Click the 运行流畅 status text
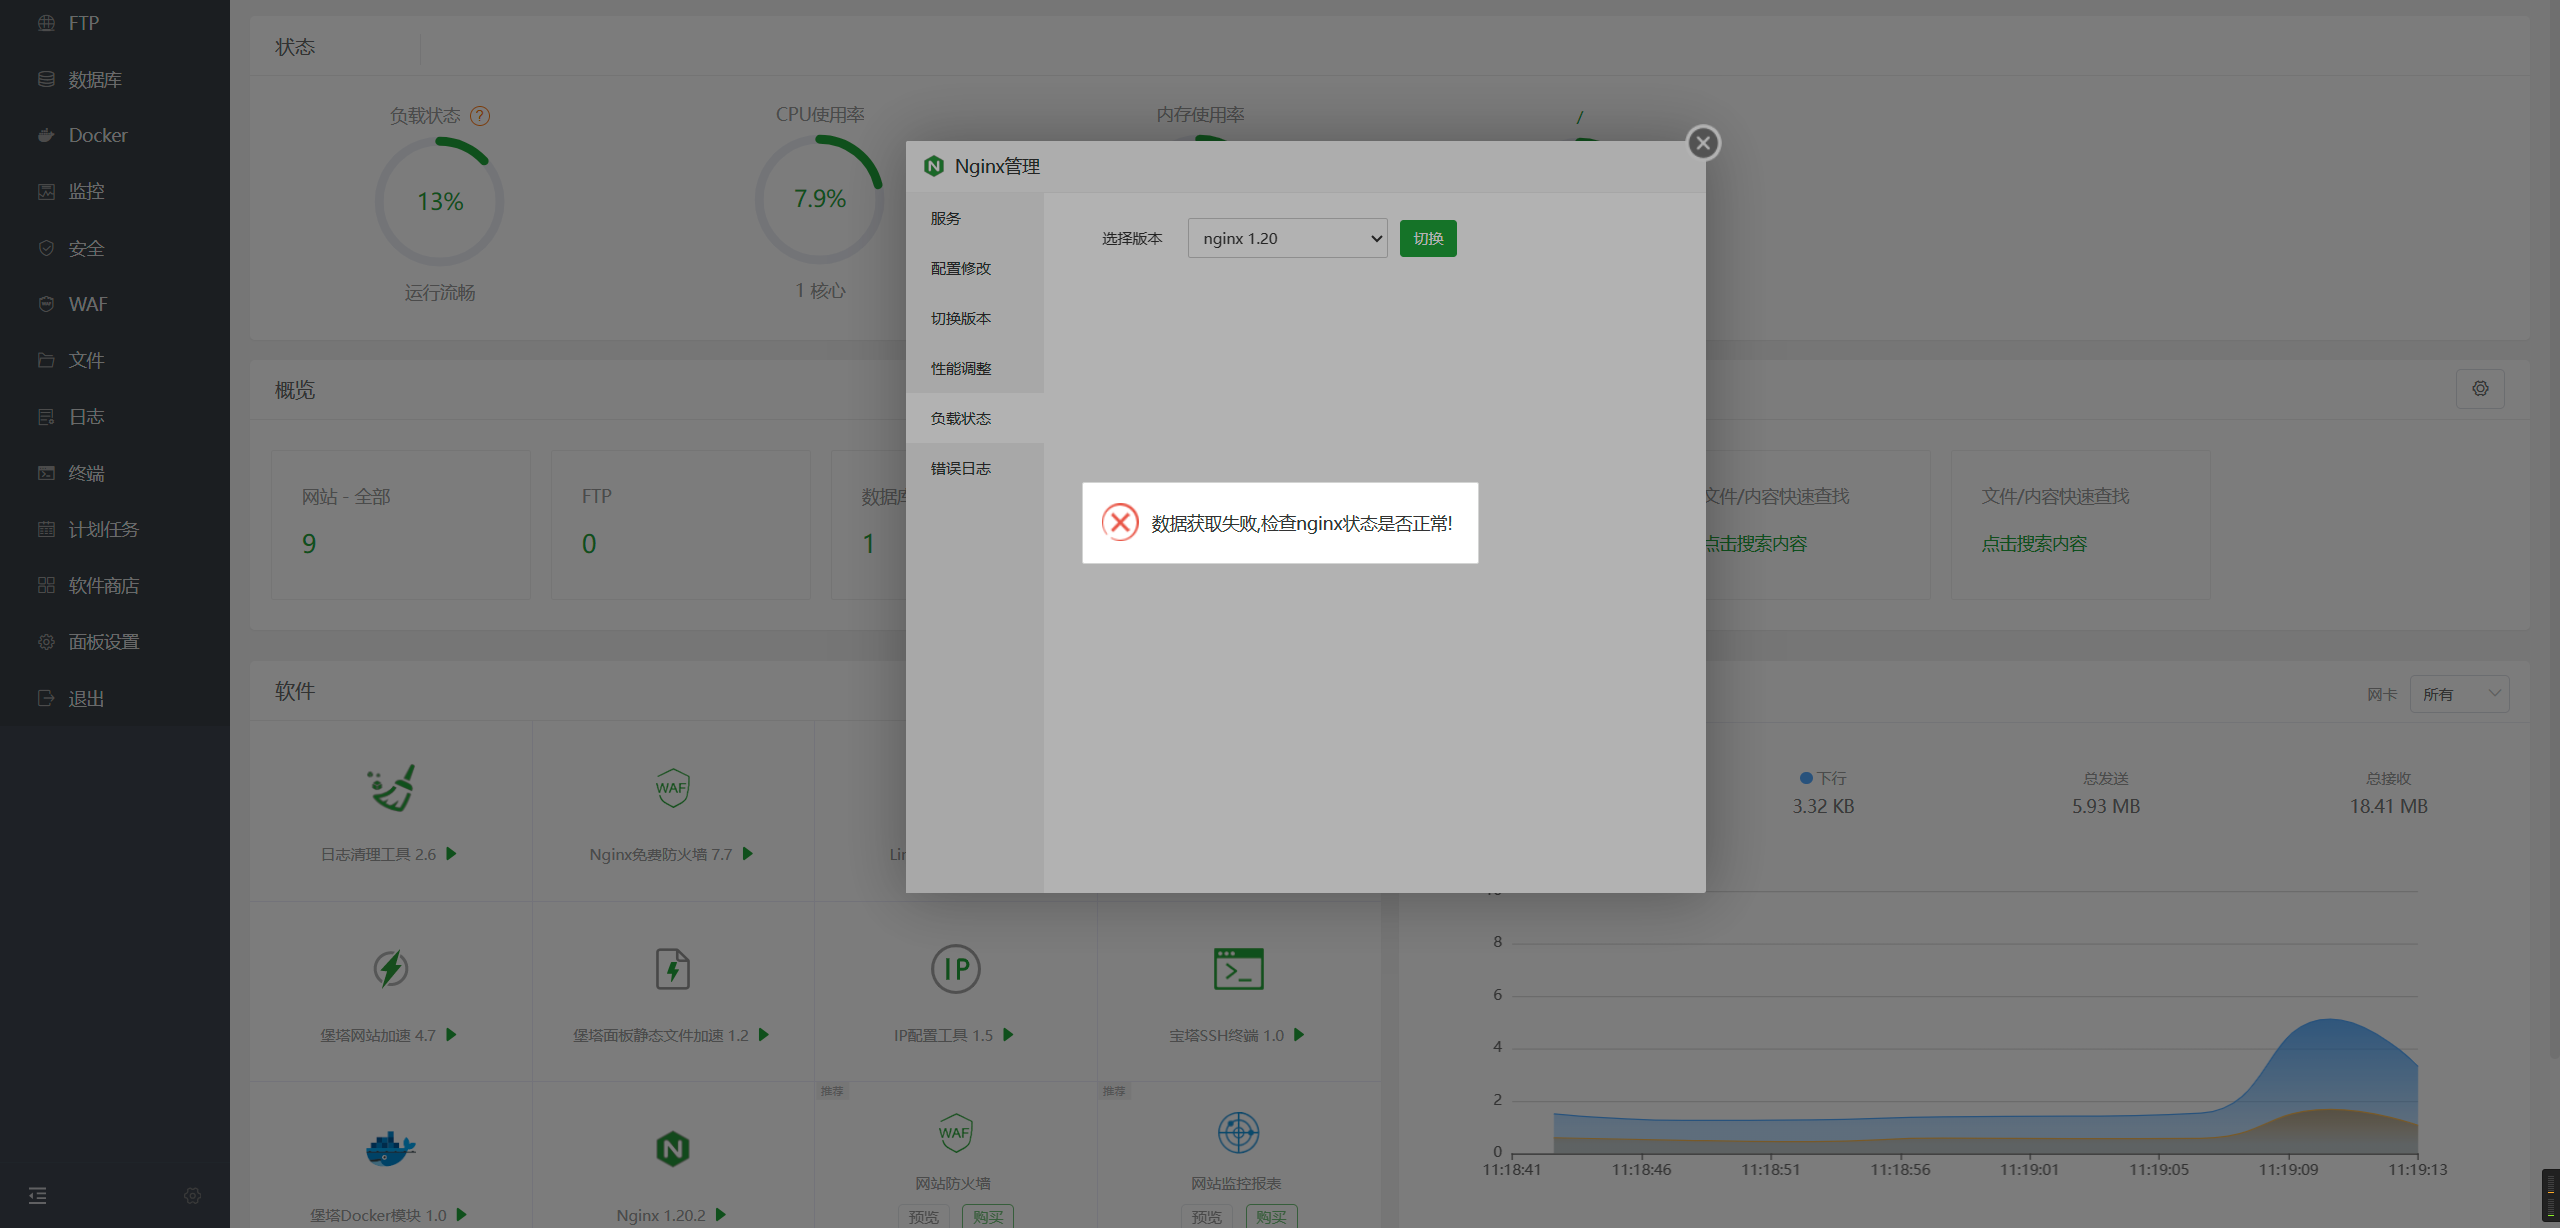The height and width of the screenshot is (1228, 2560). tap(440, 292)
